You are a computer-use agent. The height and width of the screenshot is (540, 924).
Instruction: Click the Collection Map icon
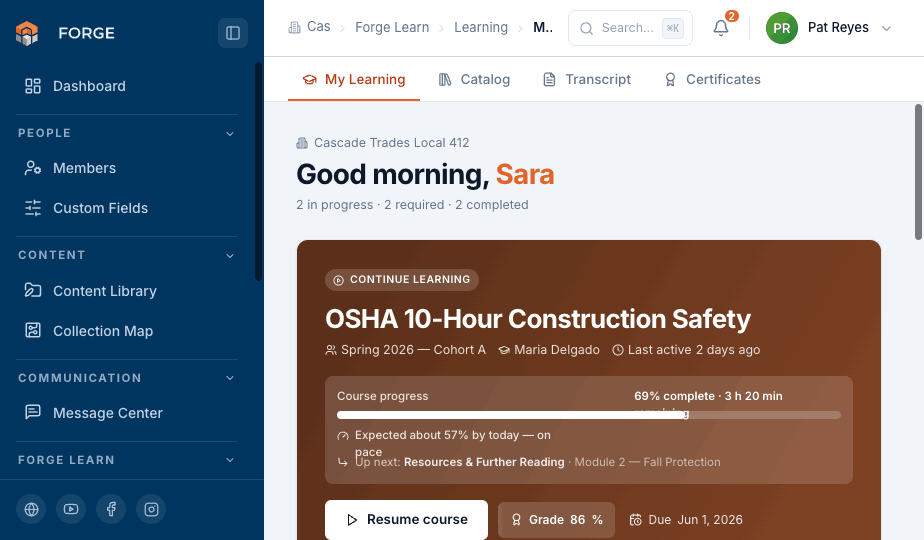tap(33, 330)
